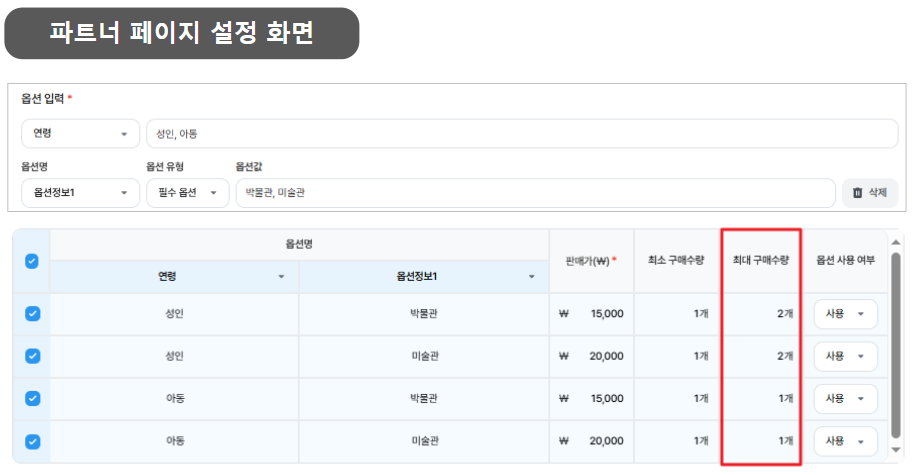Click the trash icon in 삭제 button
913x475 pixels.
858,193
